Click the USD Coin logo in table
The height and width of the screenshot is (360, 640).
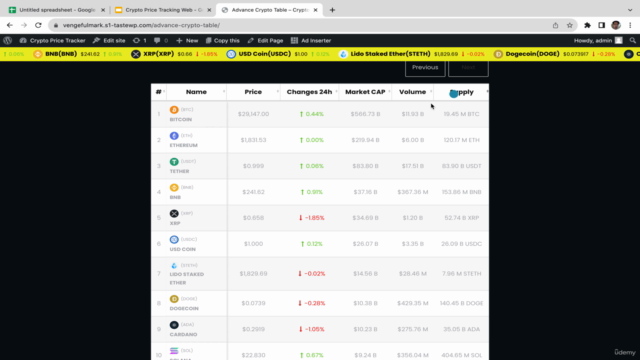(x=174, y=239)
